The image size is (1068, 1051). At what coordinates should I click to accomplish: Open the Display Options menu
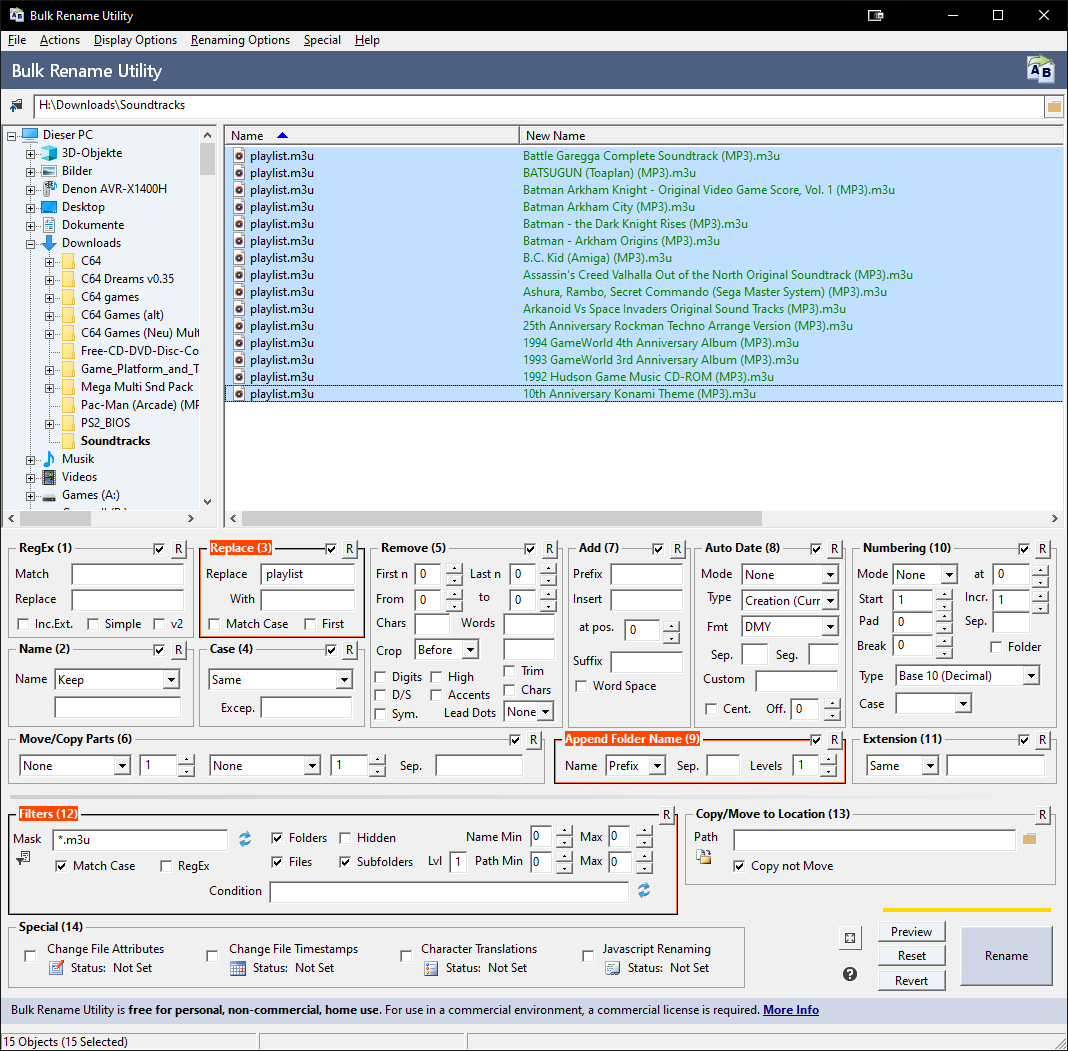pos(136,40)
